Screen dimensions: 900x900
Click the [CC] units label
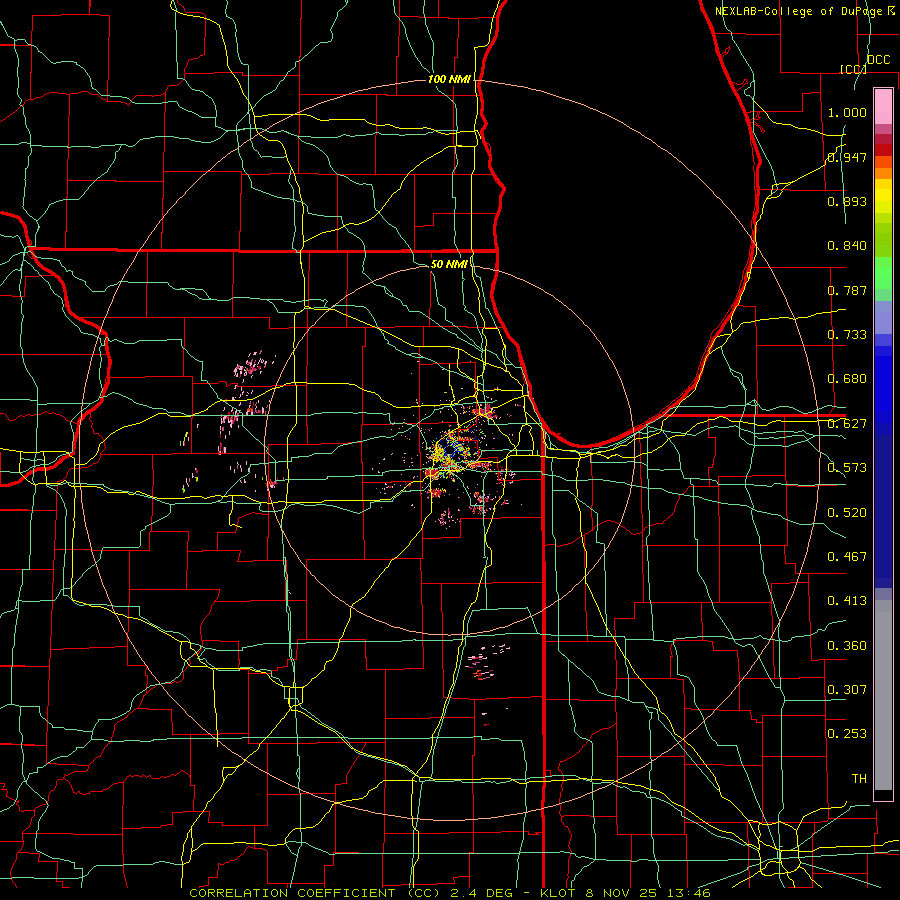click(852, 69)
